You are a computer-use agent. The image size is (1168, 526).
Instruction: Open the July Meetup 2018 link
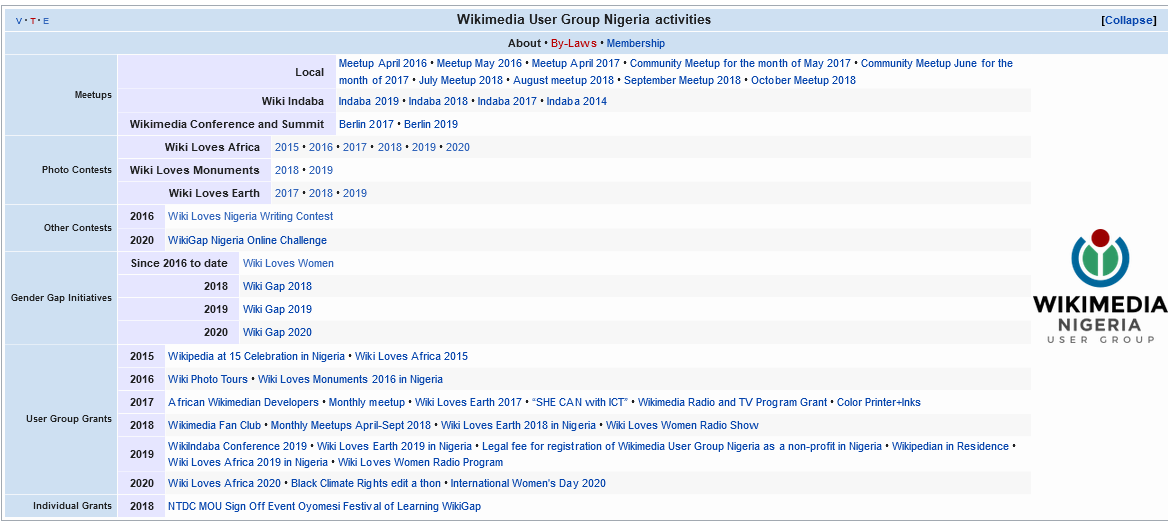pyautogui.click(x=460, y=80)
